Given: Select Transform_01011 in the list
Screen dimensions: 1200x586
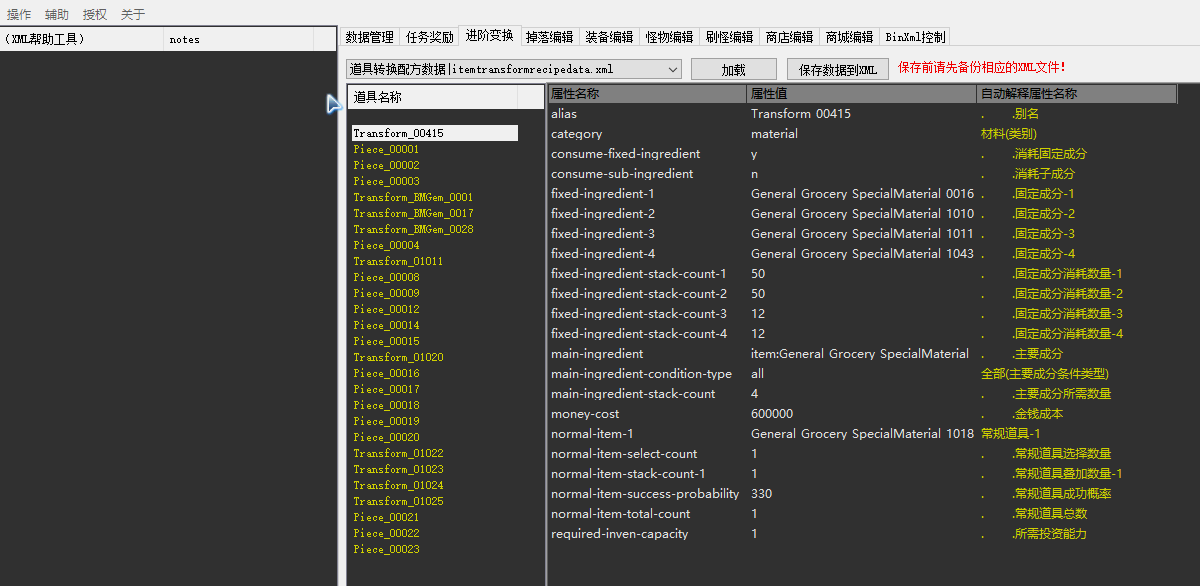Looking at the screenshot, I should pos(398,261).
